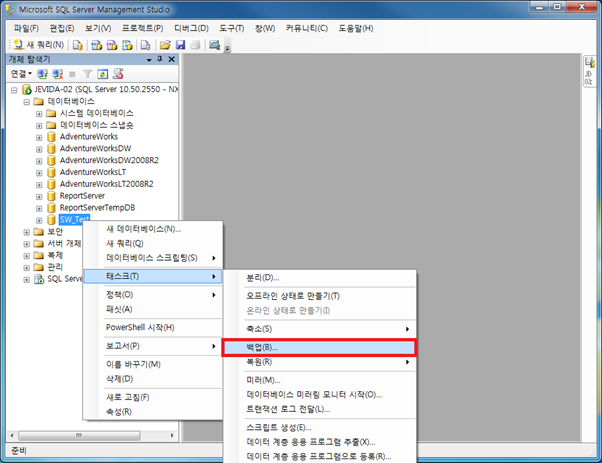
Task: Expand the AdventureWorks database node
Action: [x=39, y=137]
